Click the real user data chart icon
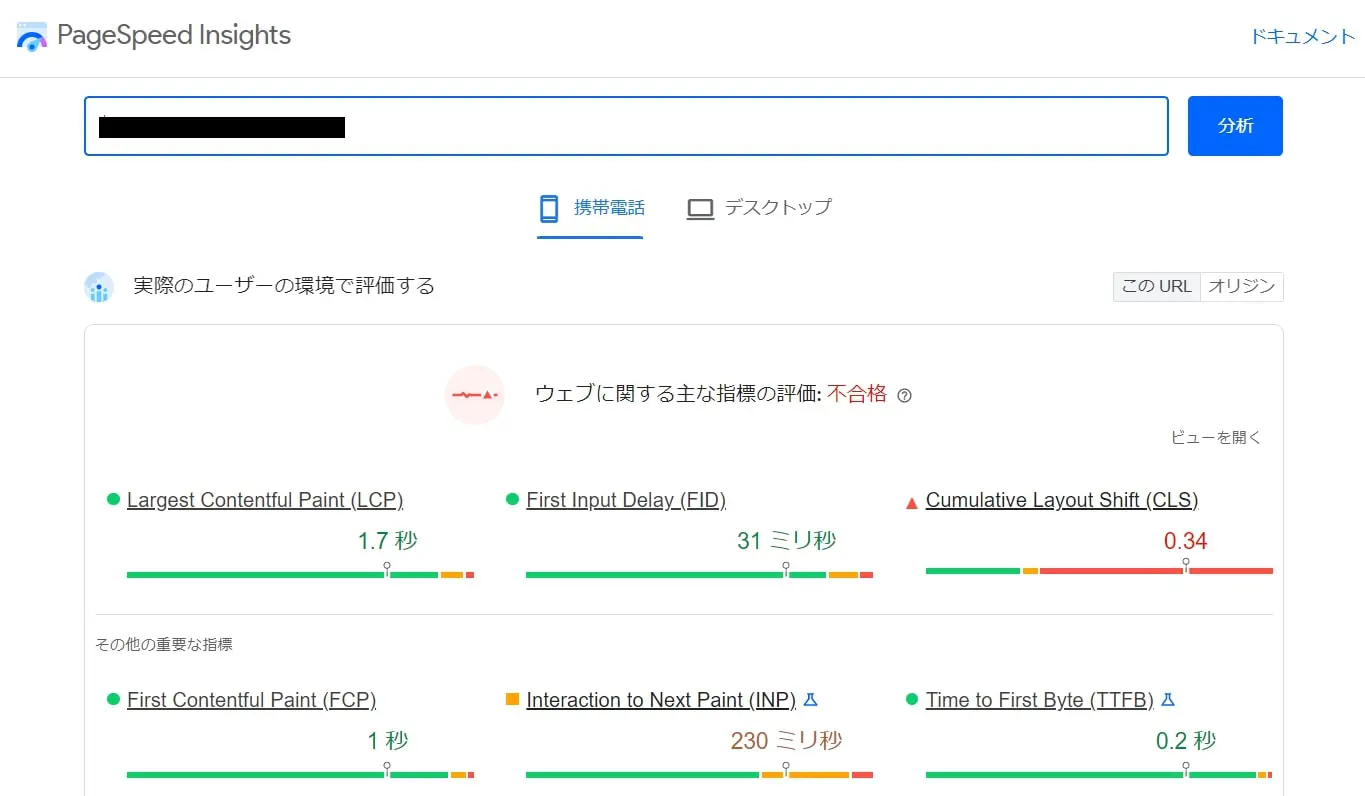Image resolution: width=1365 pixels, height=796 pixels. 99,287
